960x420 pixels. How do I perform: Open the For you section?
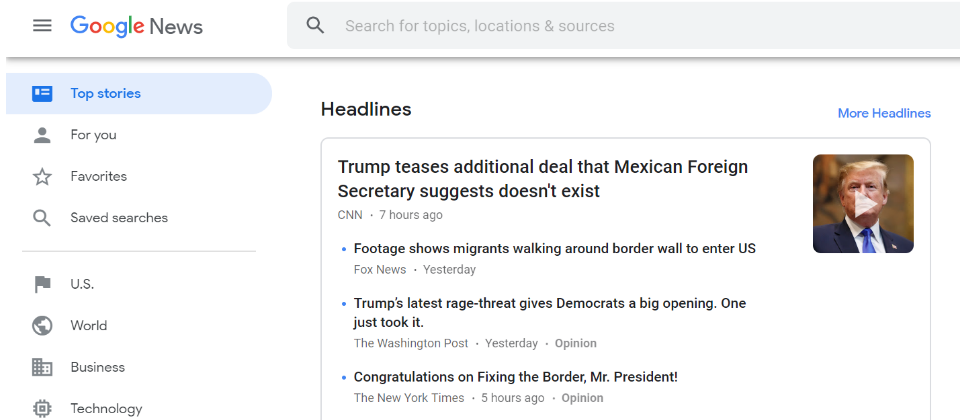pyautogui.click(x=94, y=135)
